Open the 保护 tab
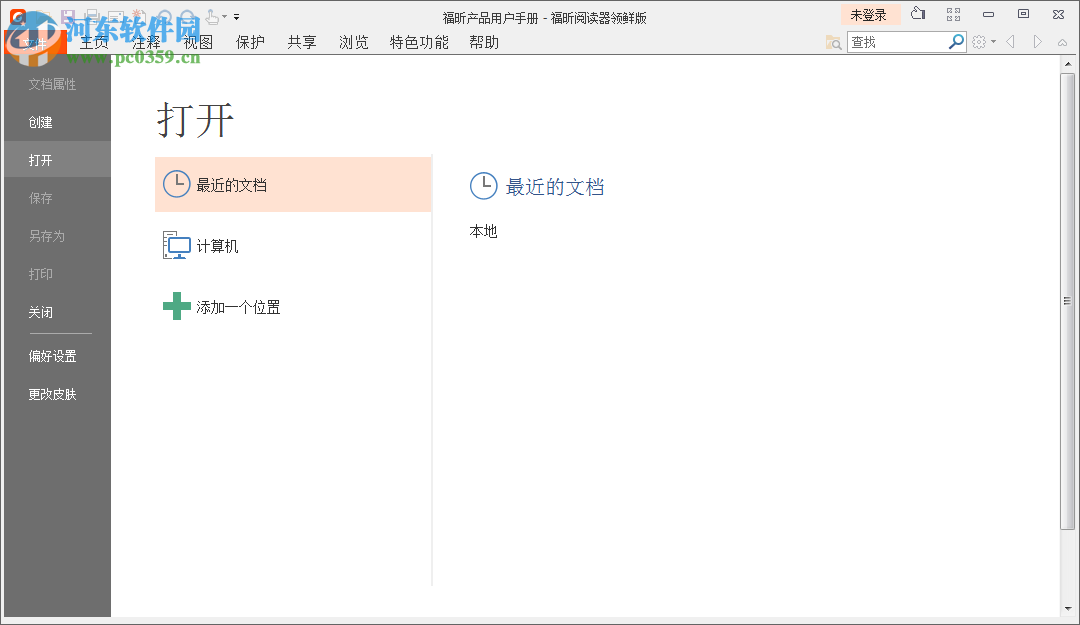 coord(250,43)
